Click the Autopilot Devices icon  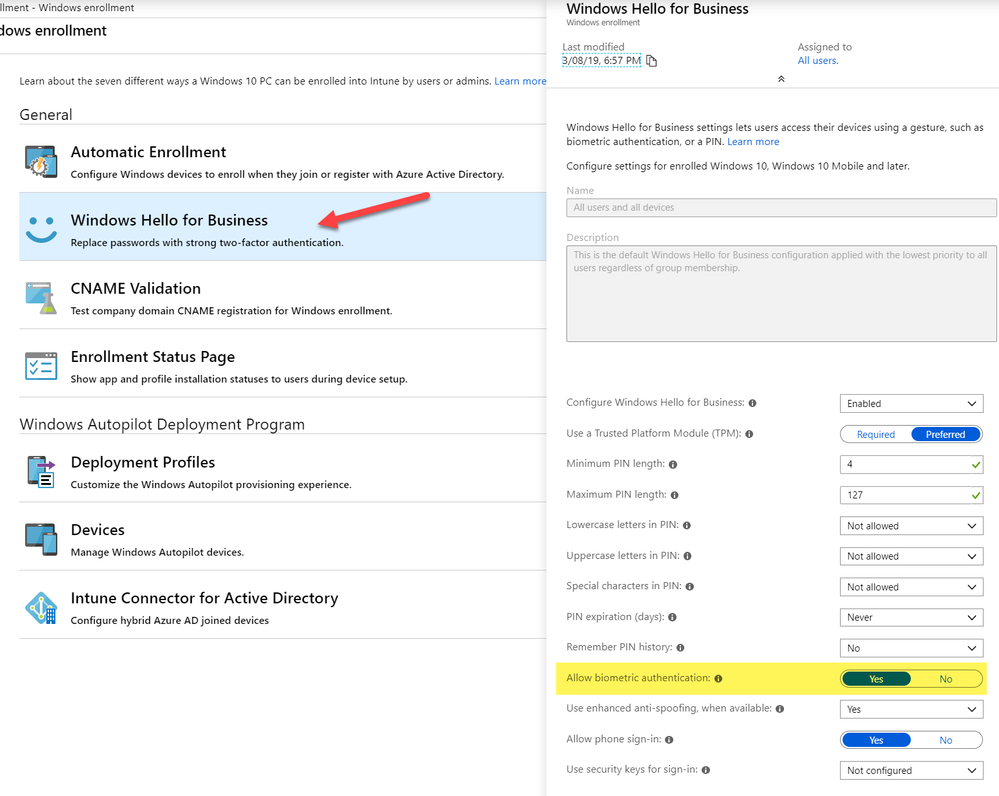click(x=41, y=539)
